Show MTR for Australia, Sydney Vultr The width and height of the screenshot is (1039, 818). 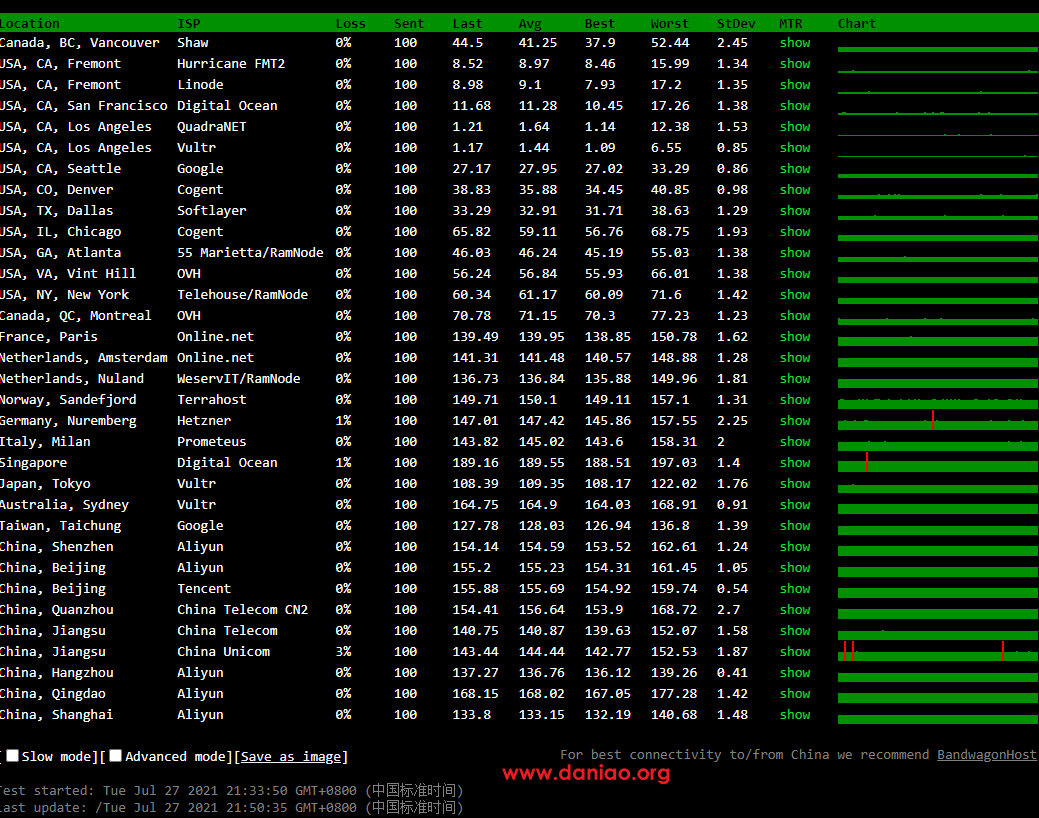coord(794,504)
